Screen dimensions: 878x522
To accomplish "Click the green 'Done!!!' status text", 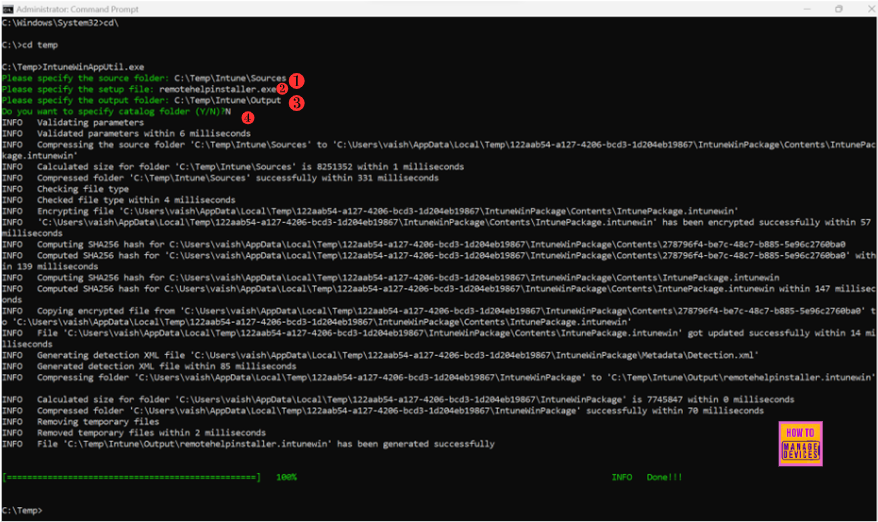I will (x=664, y=477).
